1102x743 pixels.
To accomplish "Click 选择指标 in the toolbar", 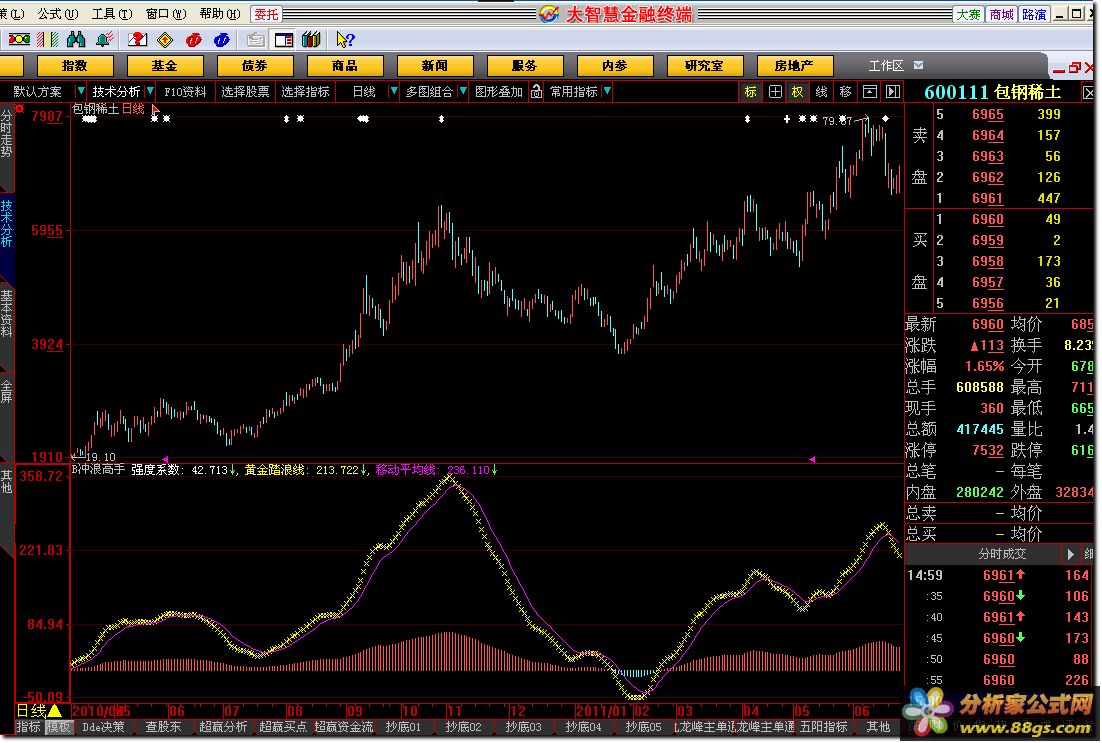I will click(305, 91).
